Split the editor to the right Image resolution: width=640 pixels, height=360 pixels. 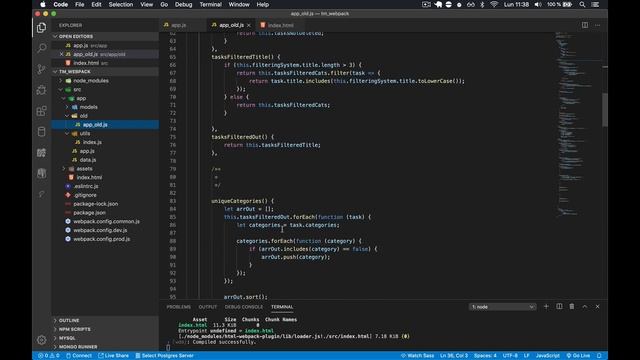coord(585,25)
